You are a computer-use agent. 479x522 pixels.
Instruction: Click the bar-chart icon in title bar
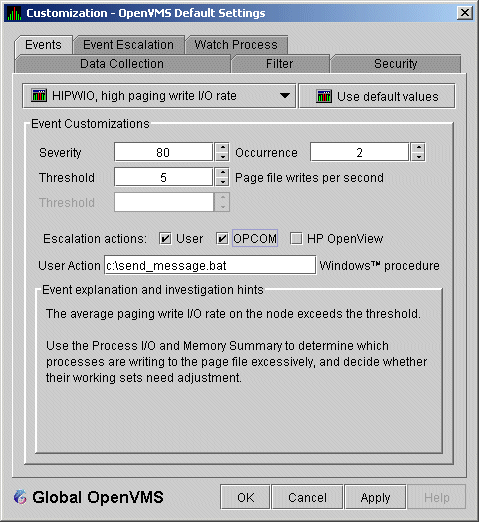(14, 13)
